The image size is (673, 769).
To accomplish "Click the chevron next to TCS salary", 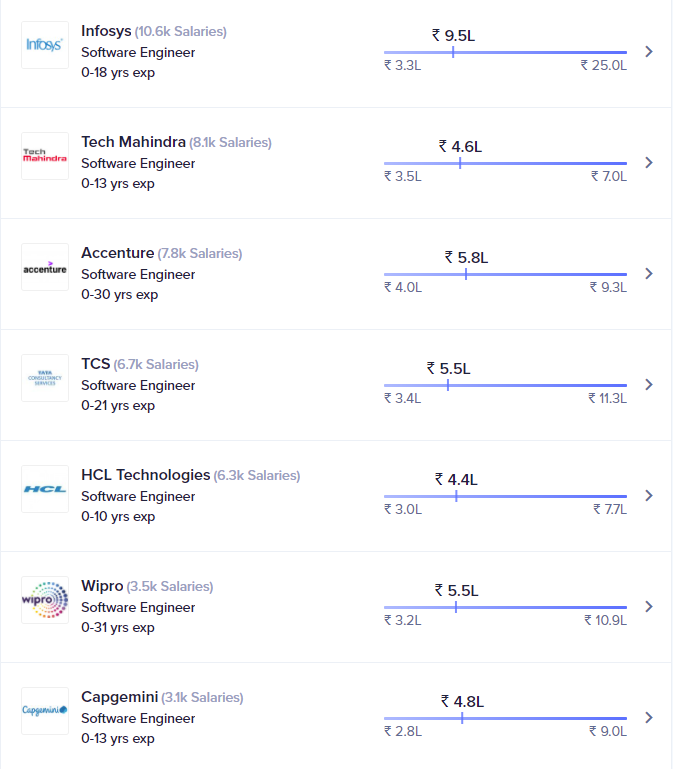I will [649, 384].
